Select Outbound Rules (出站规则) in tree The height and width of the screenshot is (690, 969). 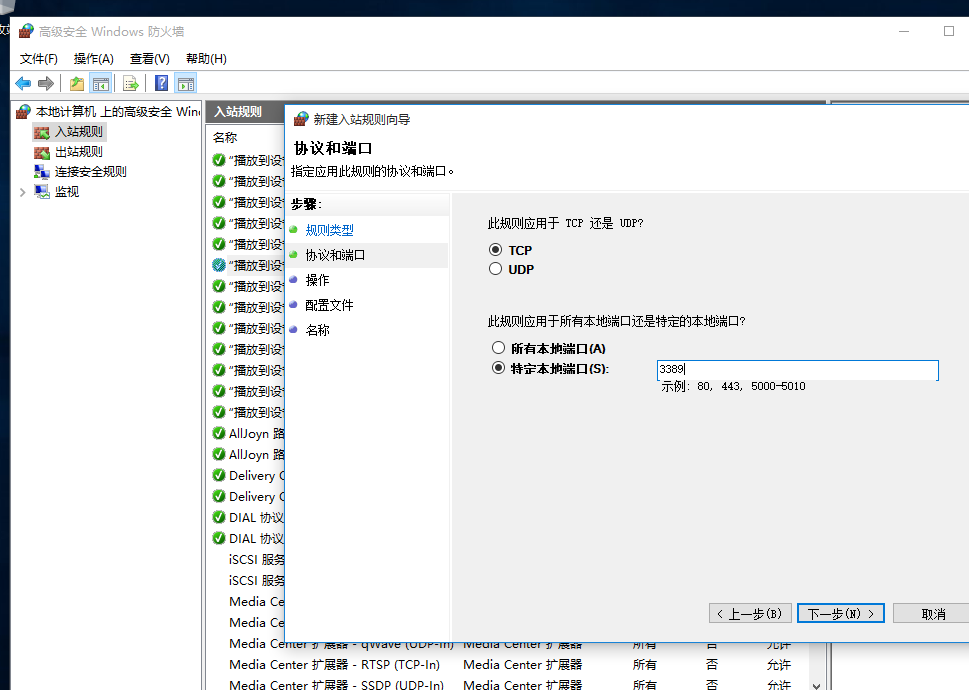pos(78,152)
